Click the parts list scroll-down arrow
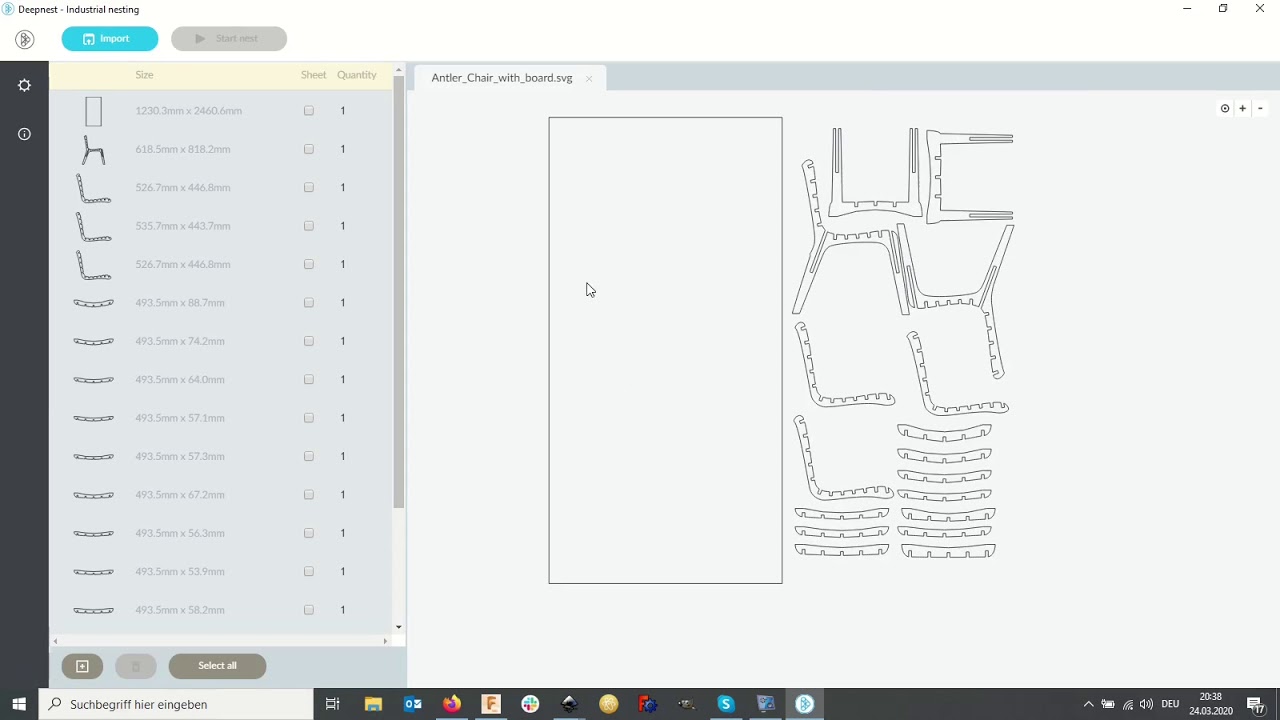This screenshot has height=720, width=1280. 399,627
